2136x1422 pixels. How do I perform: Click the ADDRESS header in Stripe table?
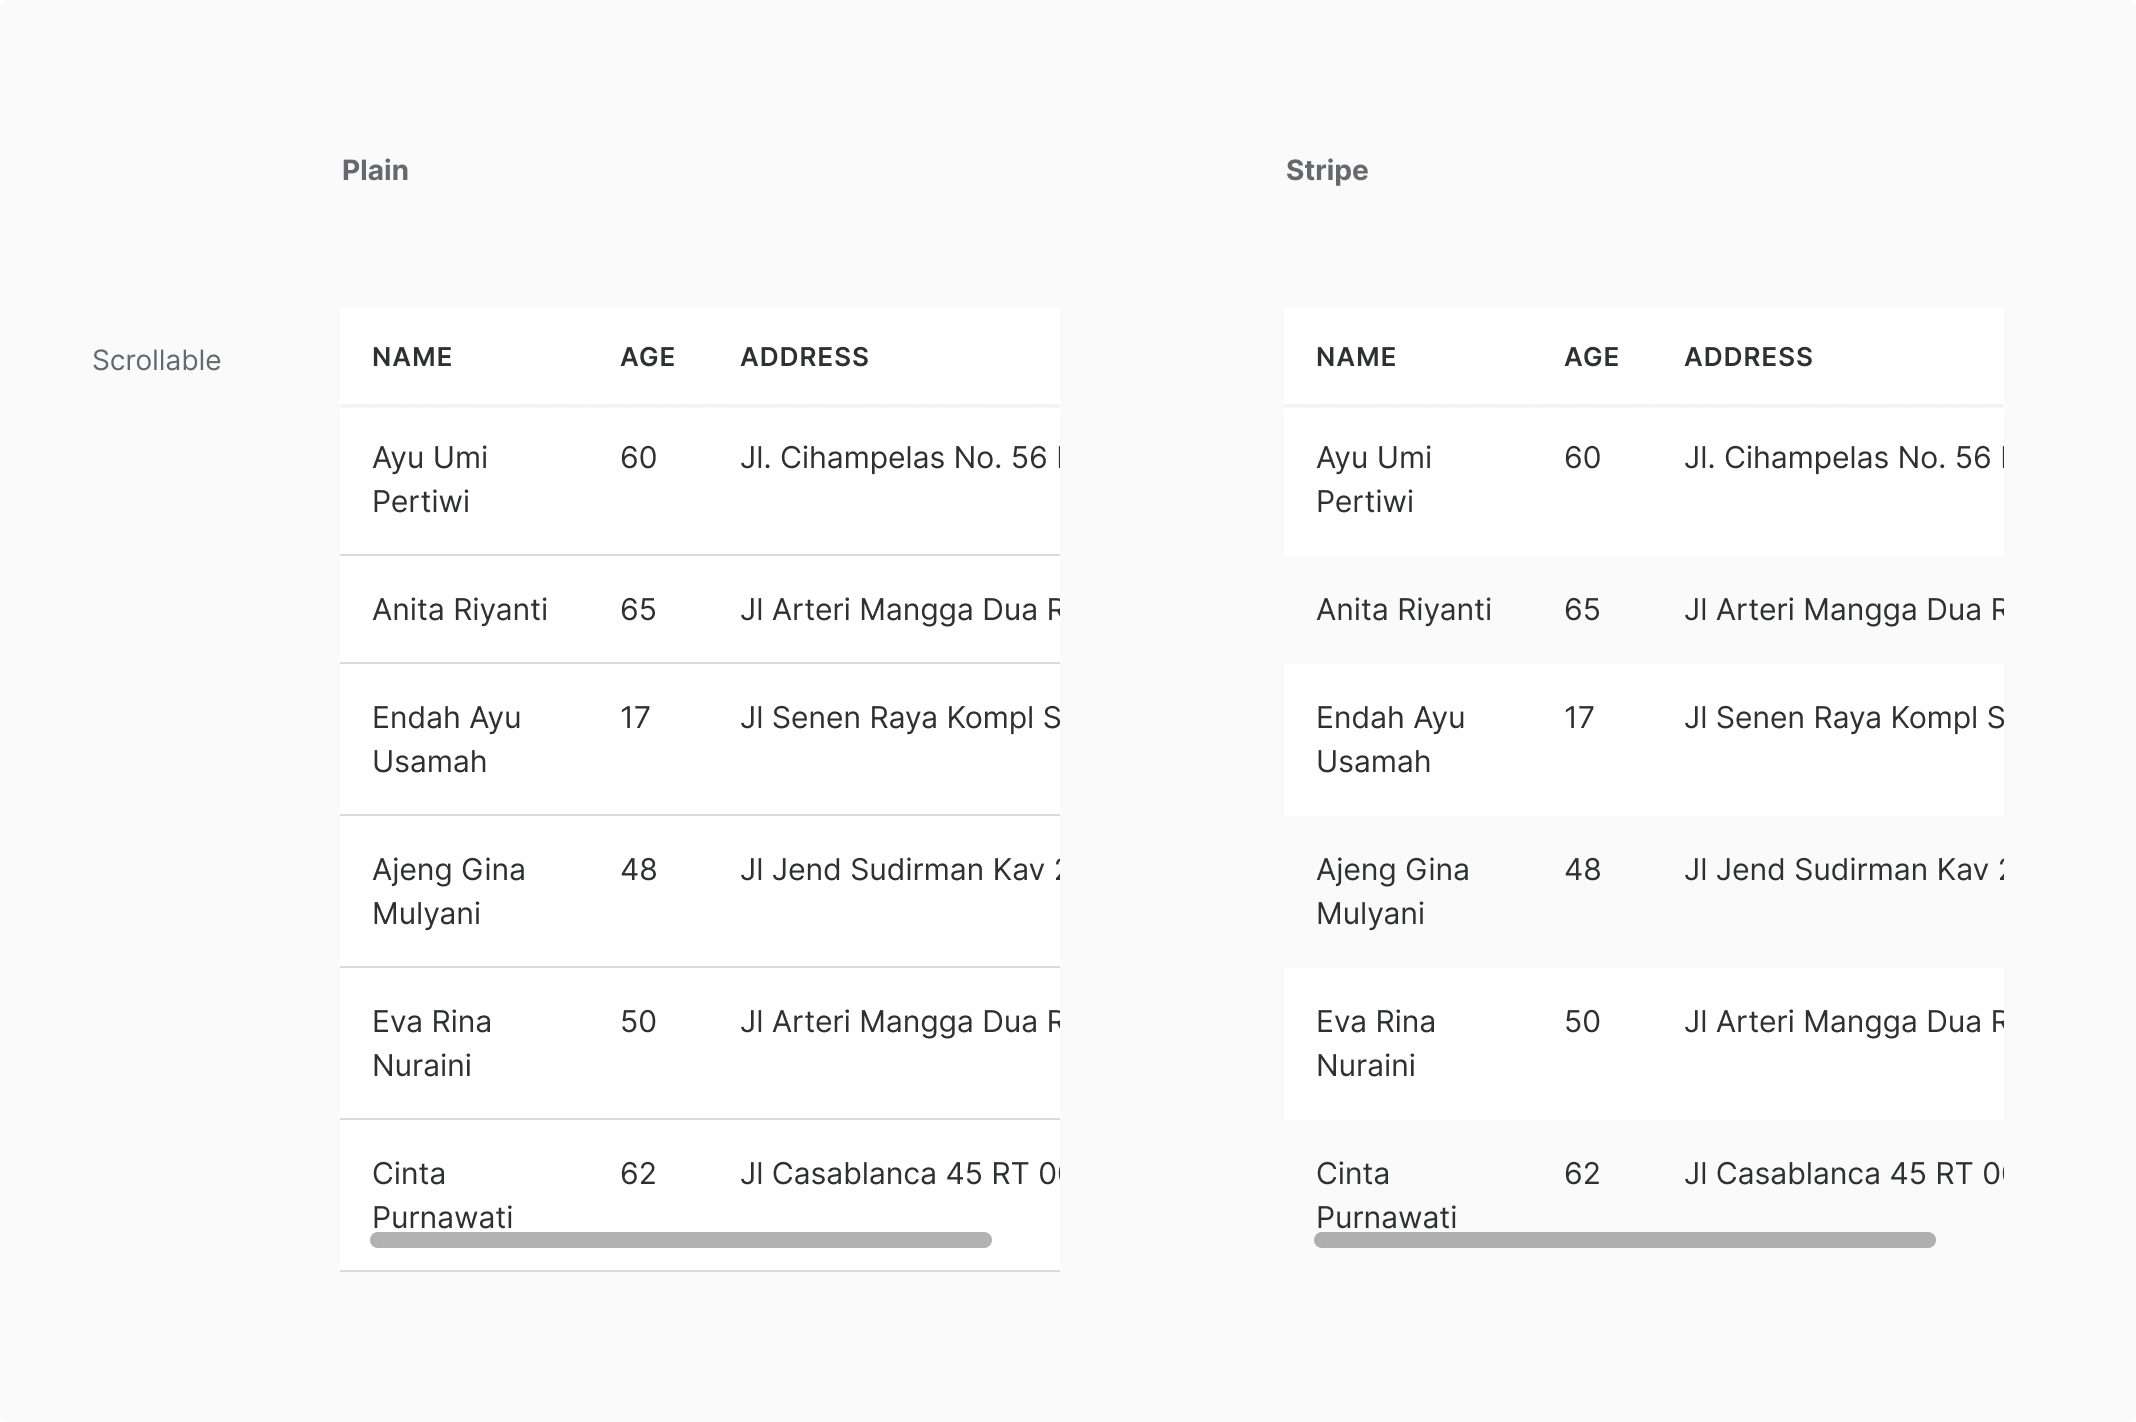coord(1748,357)
